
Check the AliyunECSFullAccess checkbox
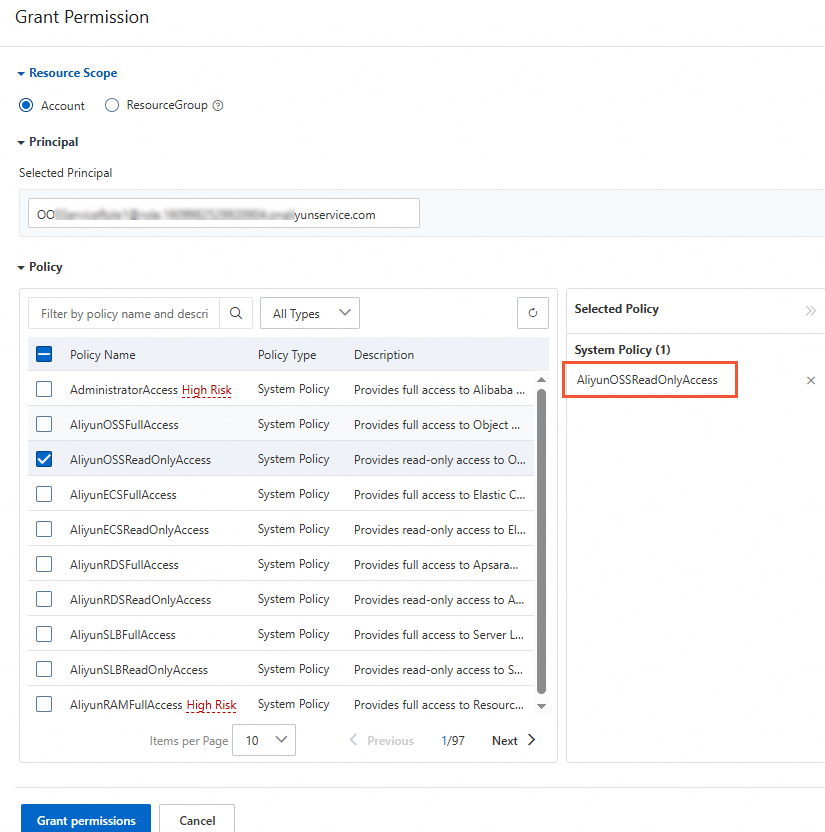(x=44, y=494)
